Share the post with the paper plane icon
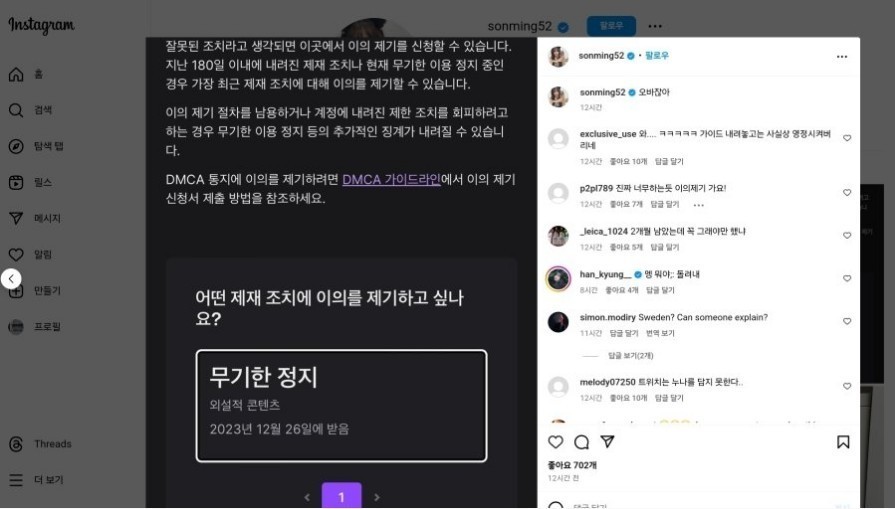The height and width of the screenshot is (509, 895). coord(607,441)
